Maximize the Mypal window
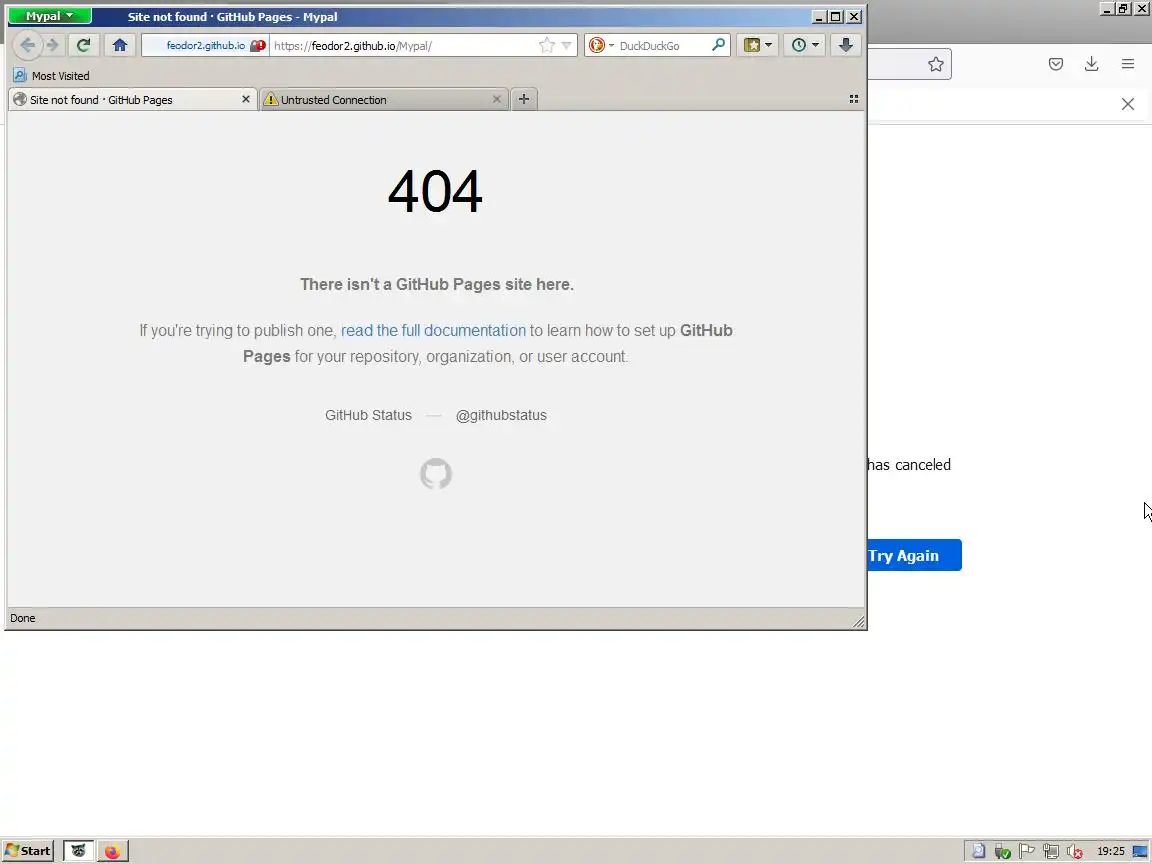 [x=836, y=16]
